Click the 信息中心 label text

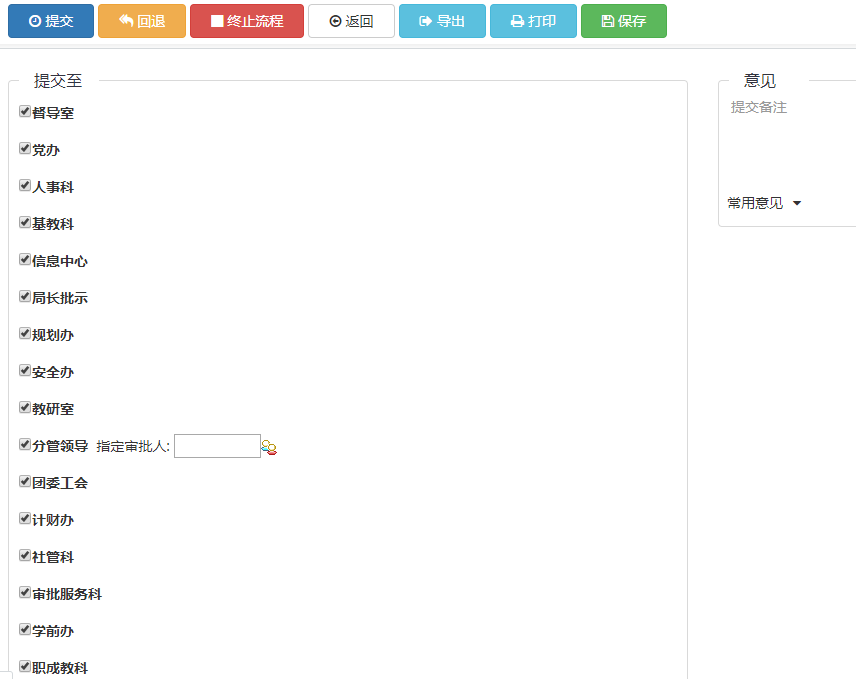click(60, 261)
